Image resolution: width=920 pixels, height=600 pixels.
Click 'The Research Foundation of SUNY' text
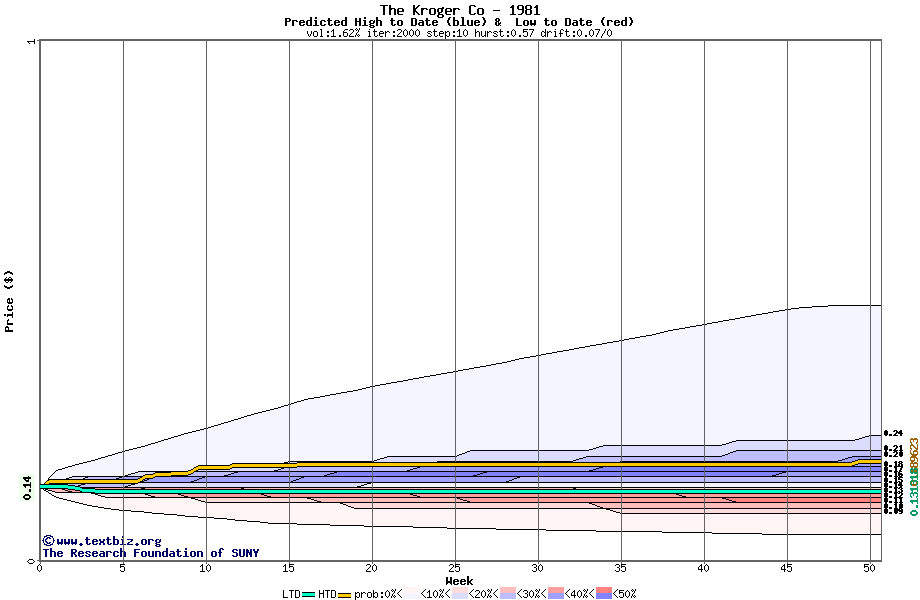coord(150,553)
